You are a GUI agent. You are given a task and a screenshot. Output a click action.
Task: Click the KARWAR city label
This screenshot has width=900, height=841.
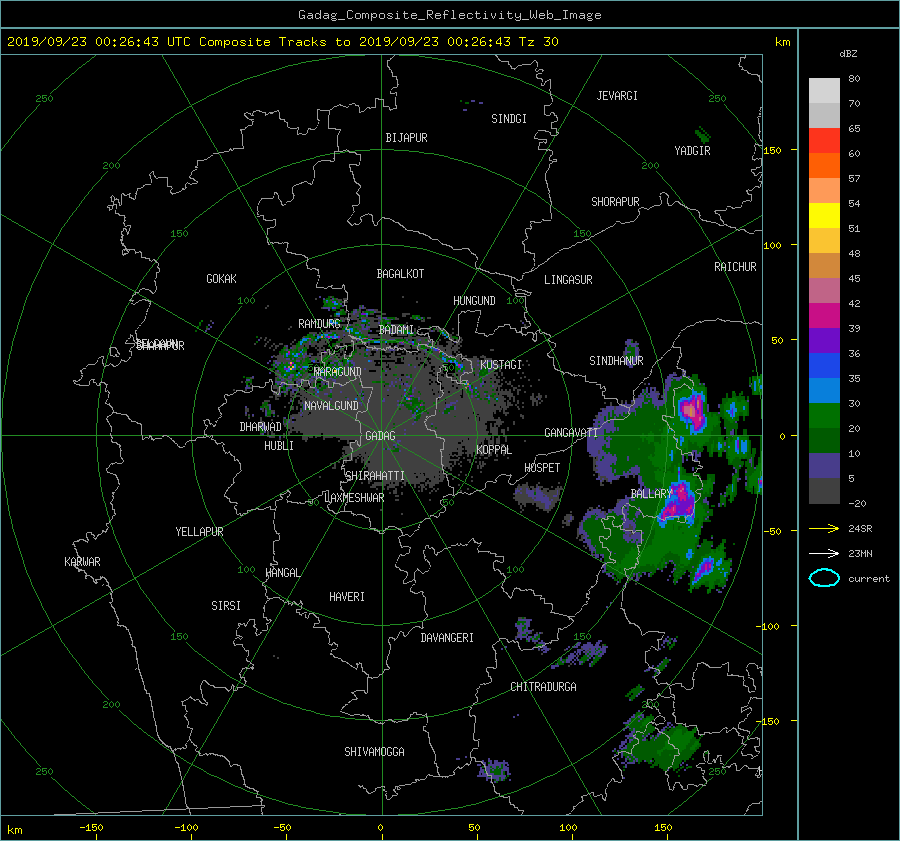[x=82, y=561]
